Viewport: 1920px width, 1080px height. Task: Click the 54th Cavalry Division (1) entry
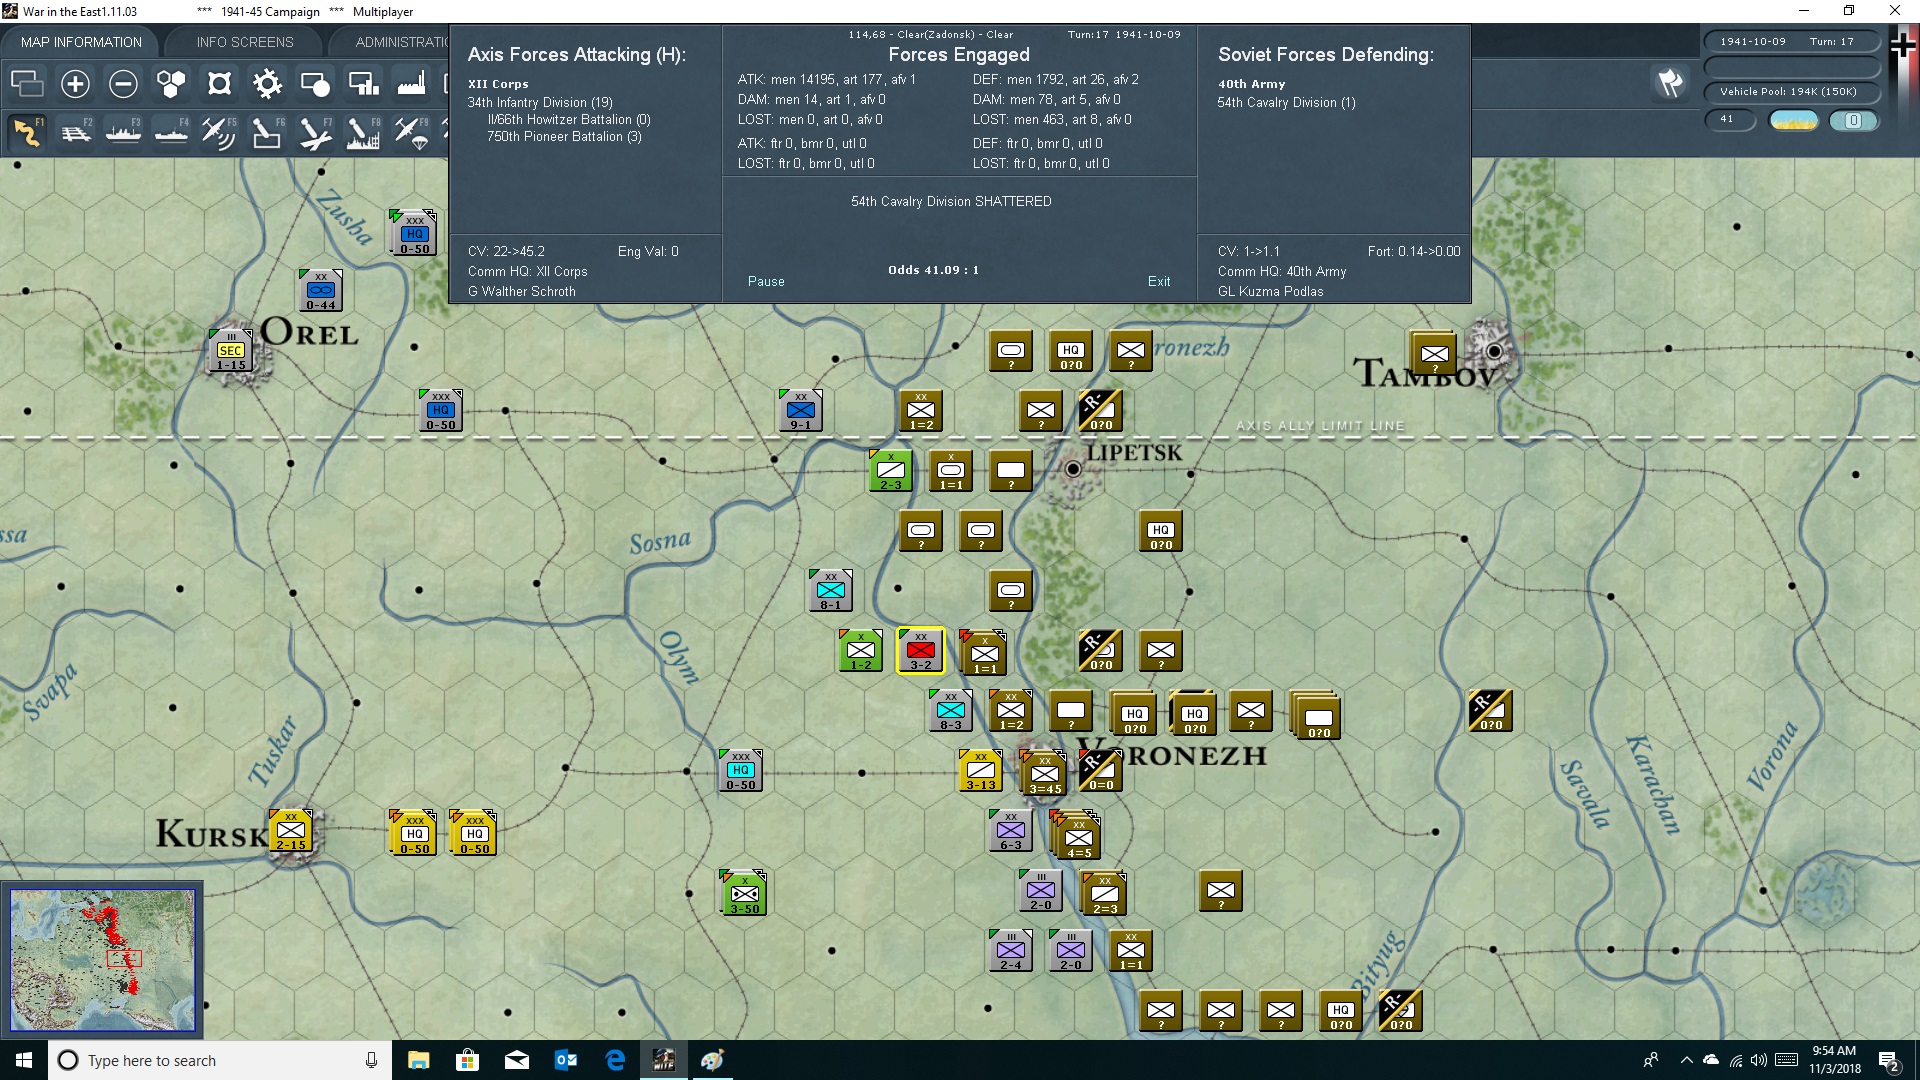coord(1286,102)
